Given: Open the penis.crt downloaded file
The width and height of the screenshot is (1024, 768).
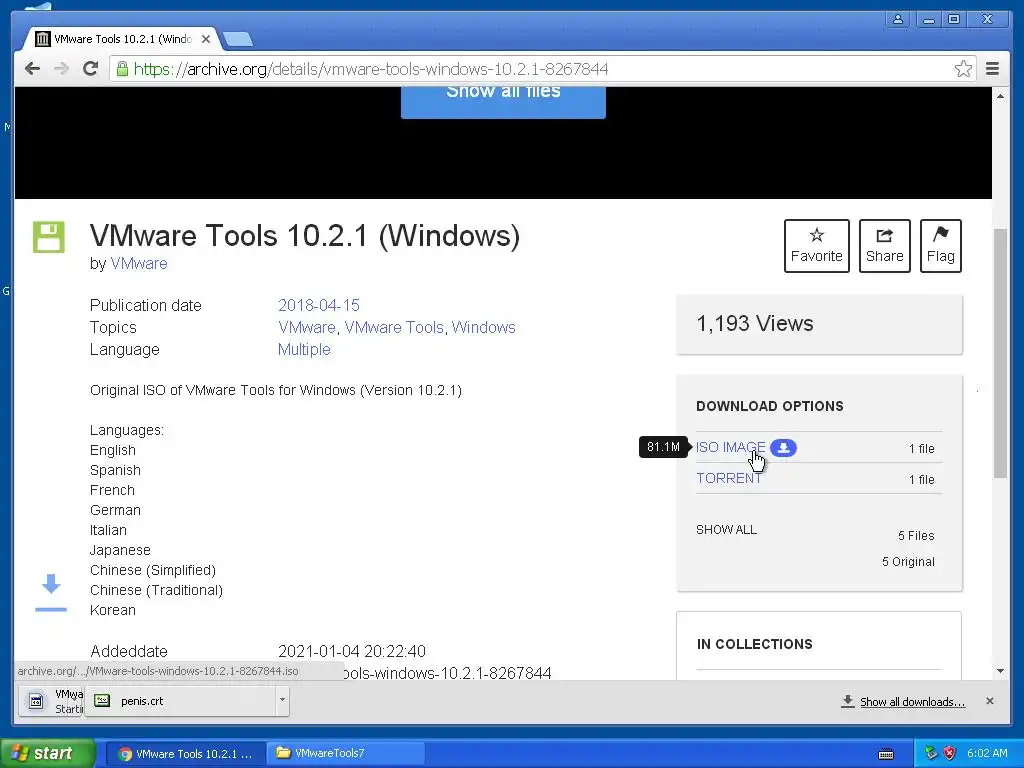Looking at the screenshot, I should coord(180,701).
